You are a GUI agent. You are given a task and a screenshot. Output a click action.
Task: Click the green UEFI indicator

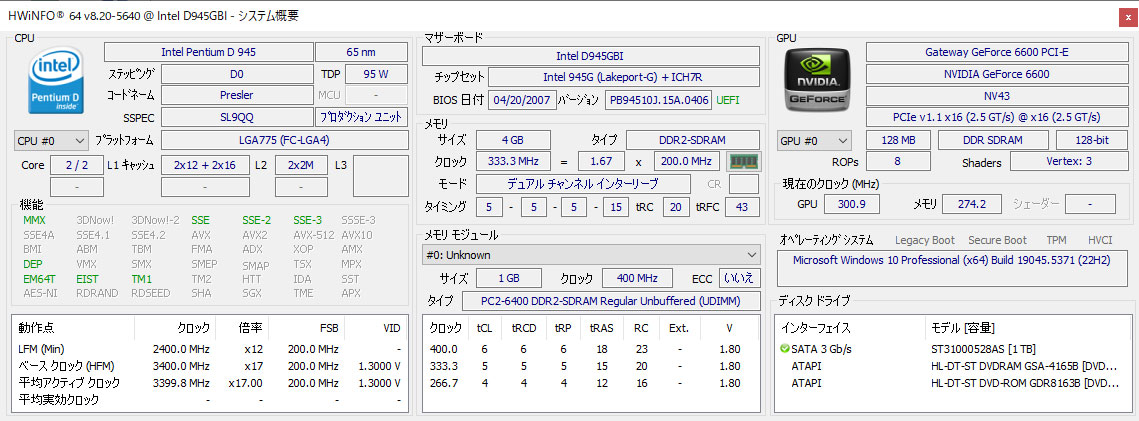coord(730,99)
